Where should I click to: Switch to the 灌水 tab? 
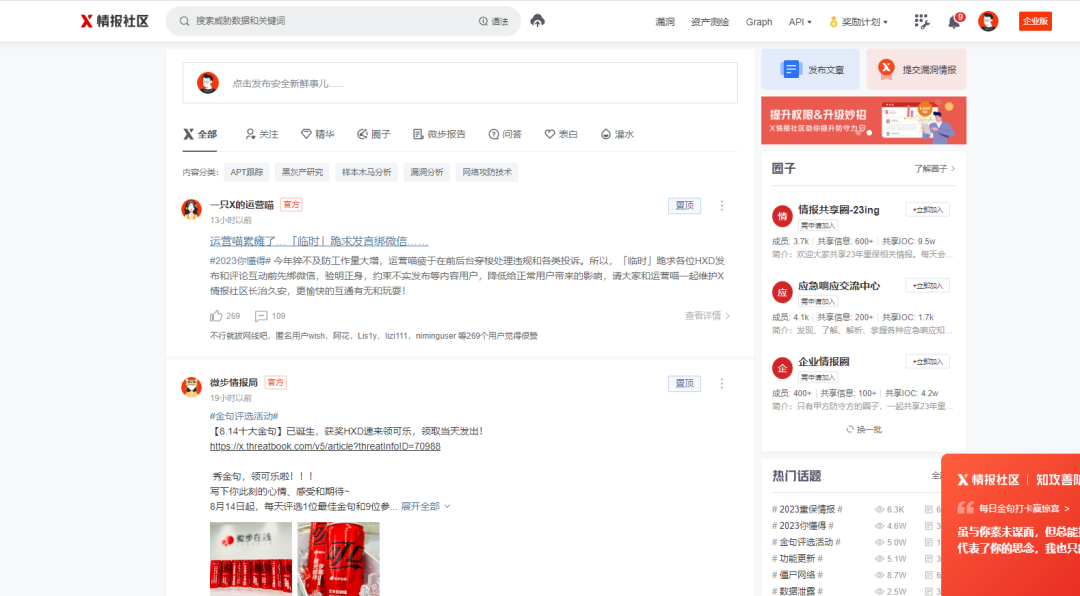pyautogui.click(x=617, y=134)
